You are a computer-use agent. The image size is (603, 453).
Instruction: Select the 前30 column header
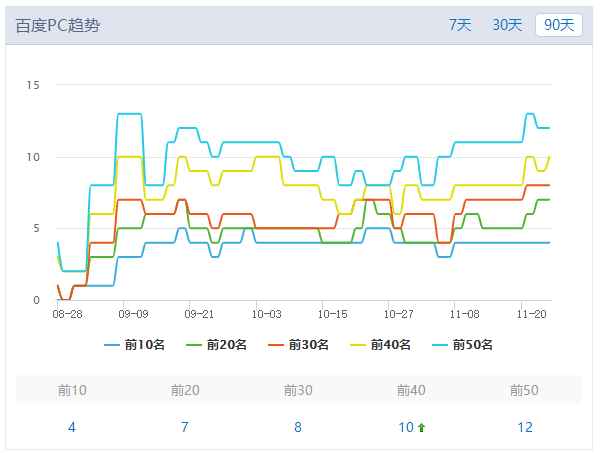pos(298,390)
